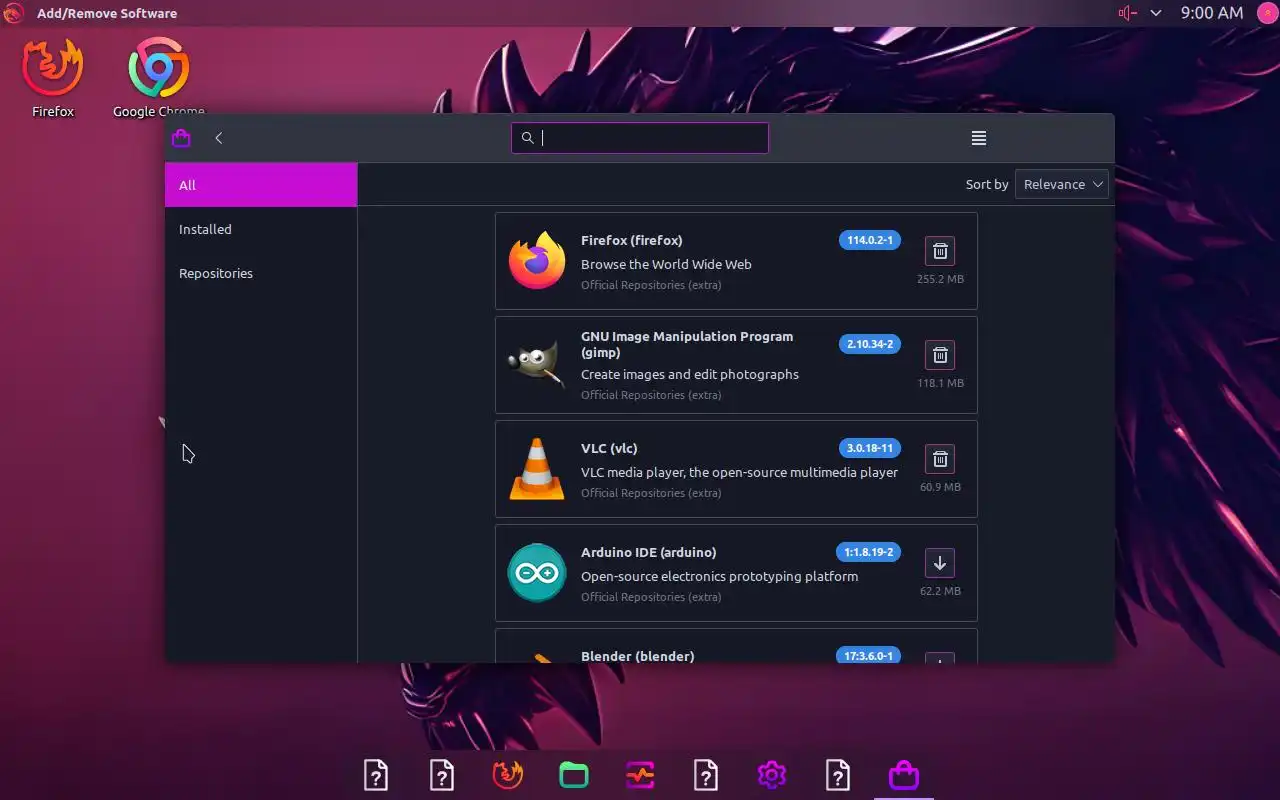Install Arduino IDE with its download arrow button
This screenshot has width=1280, height=800.
pyautogui.click(x=940, y=563)
